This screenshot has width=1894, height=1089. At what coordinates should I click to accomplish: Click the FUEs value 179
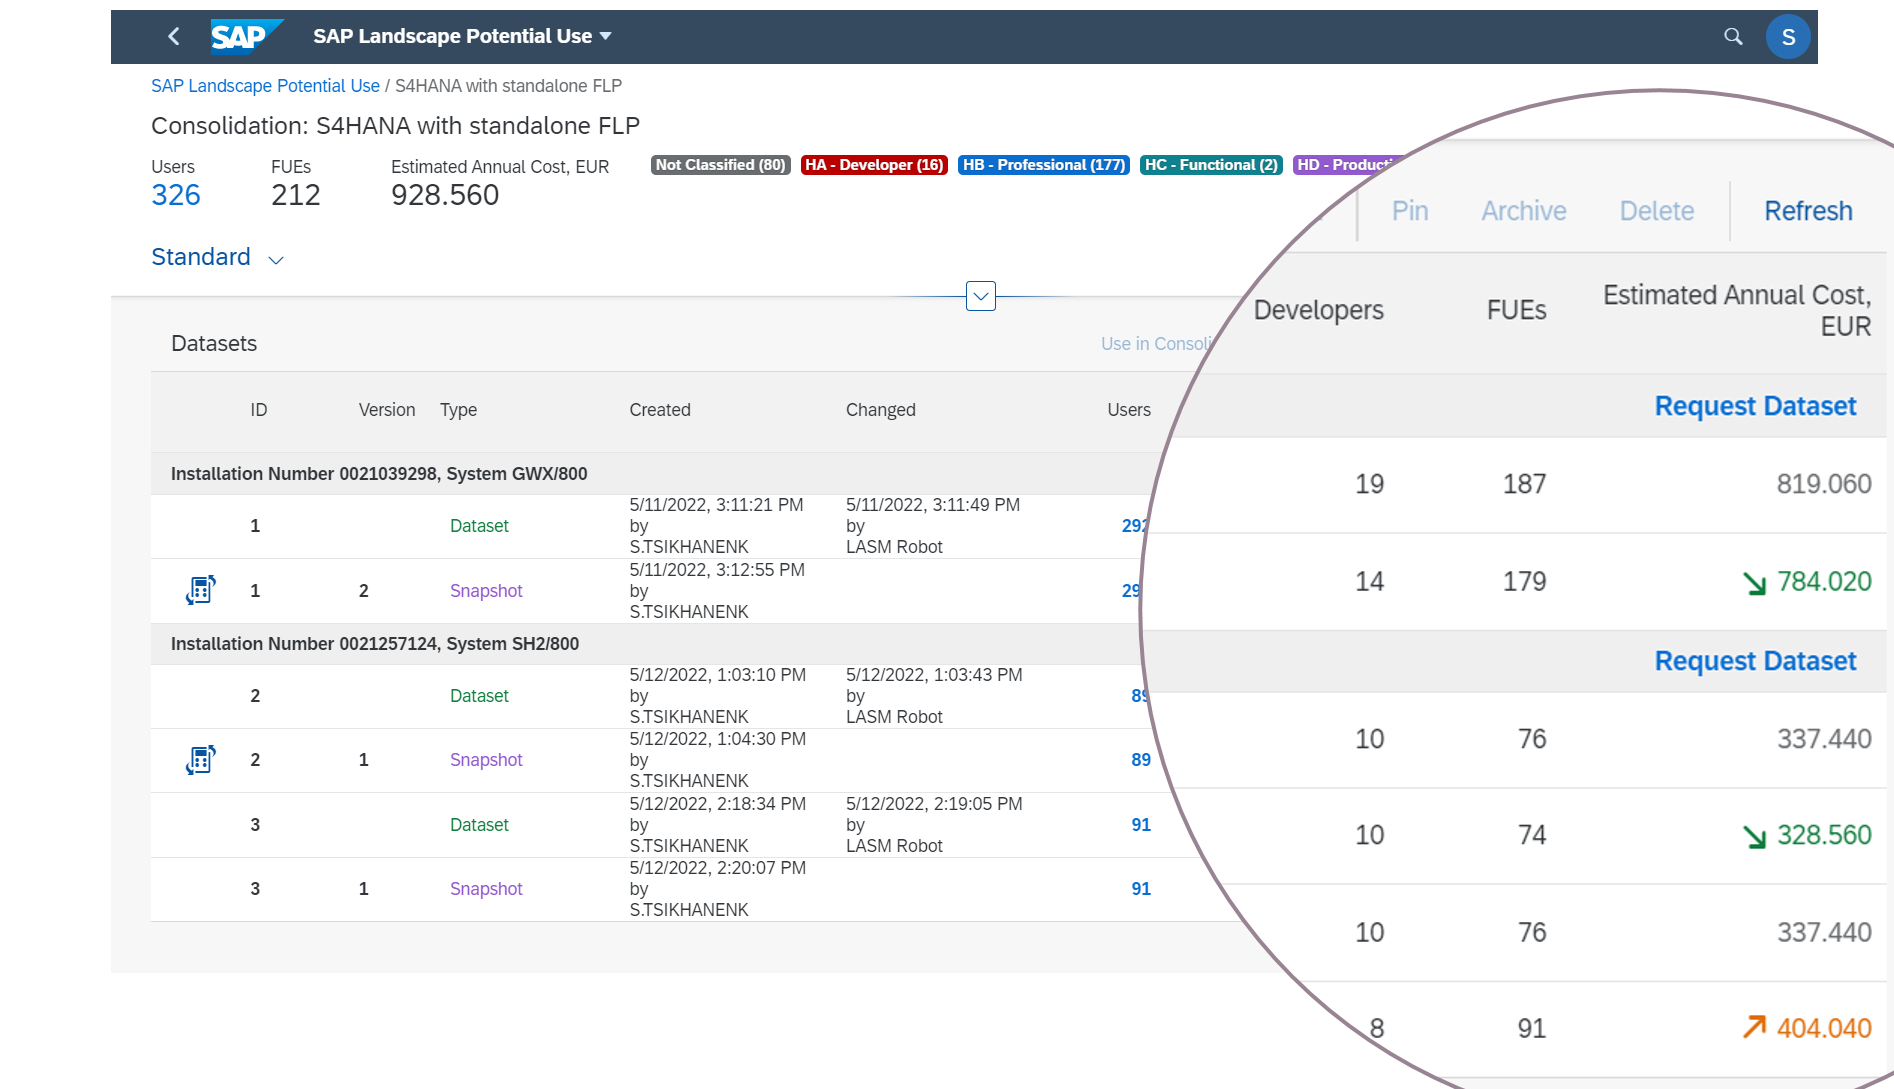click(x=1524, y=582)
